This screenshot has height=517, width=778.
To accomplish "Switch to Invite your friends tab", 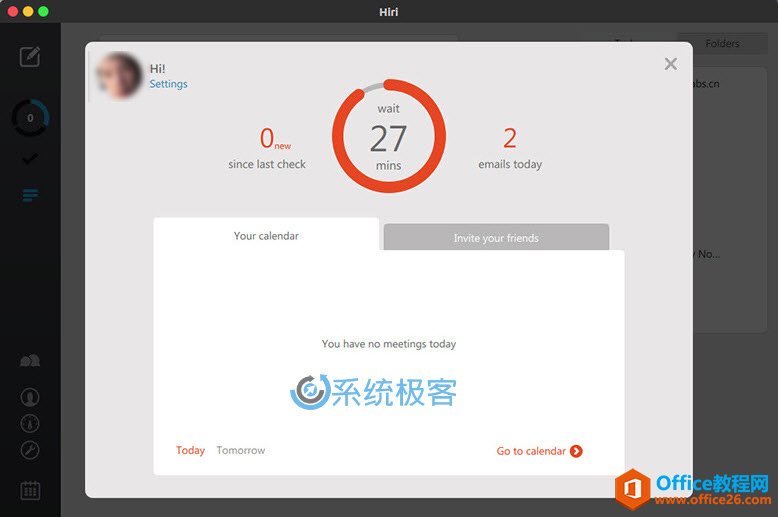I will [496, 238].
